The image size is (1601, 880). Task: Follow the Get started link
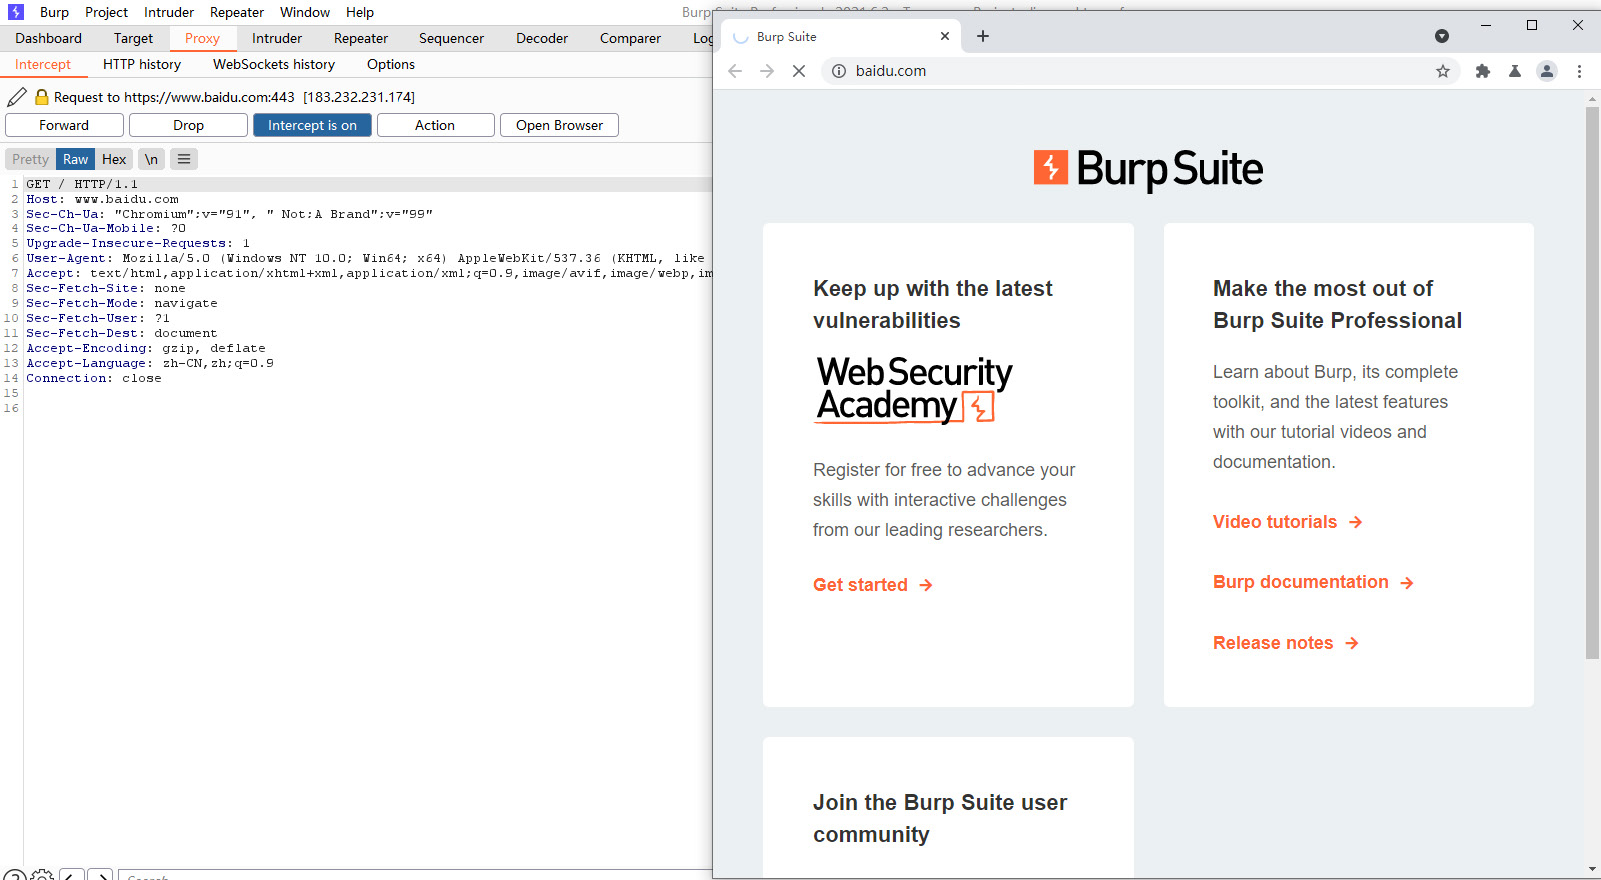coord(873,585)
